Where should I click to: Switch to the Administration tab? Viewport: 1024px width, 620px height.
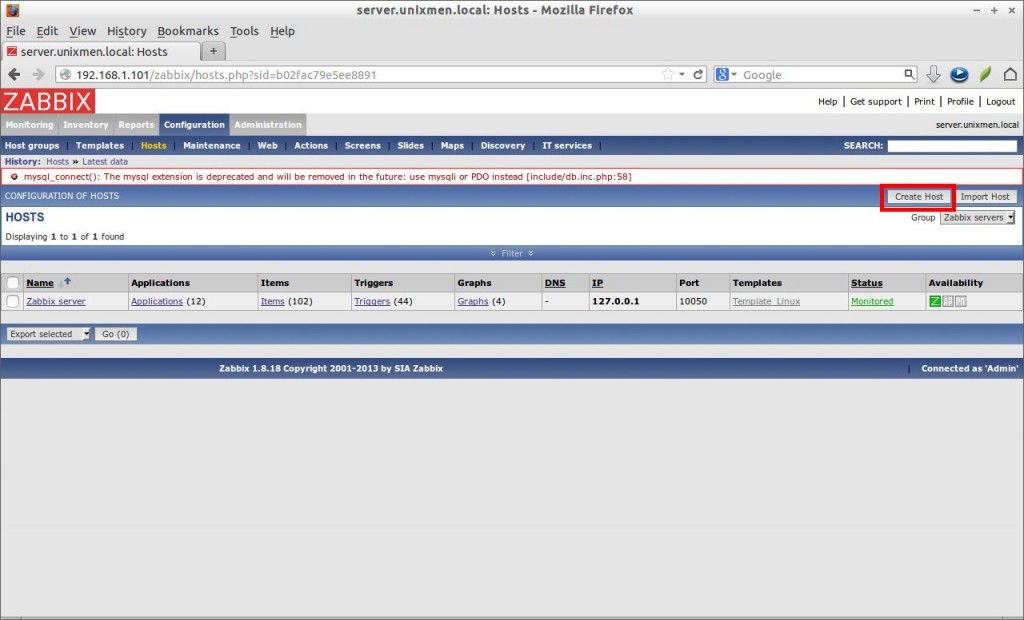pos(268,125)
